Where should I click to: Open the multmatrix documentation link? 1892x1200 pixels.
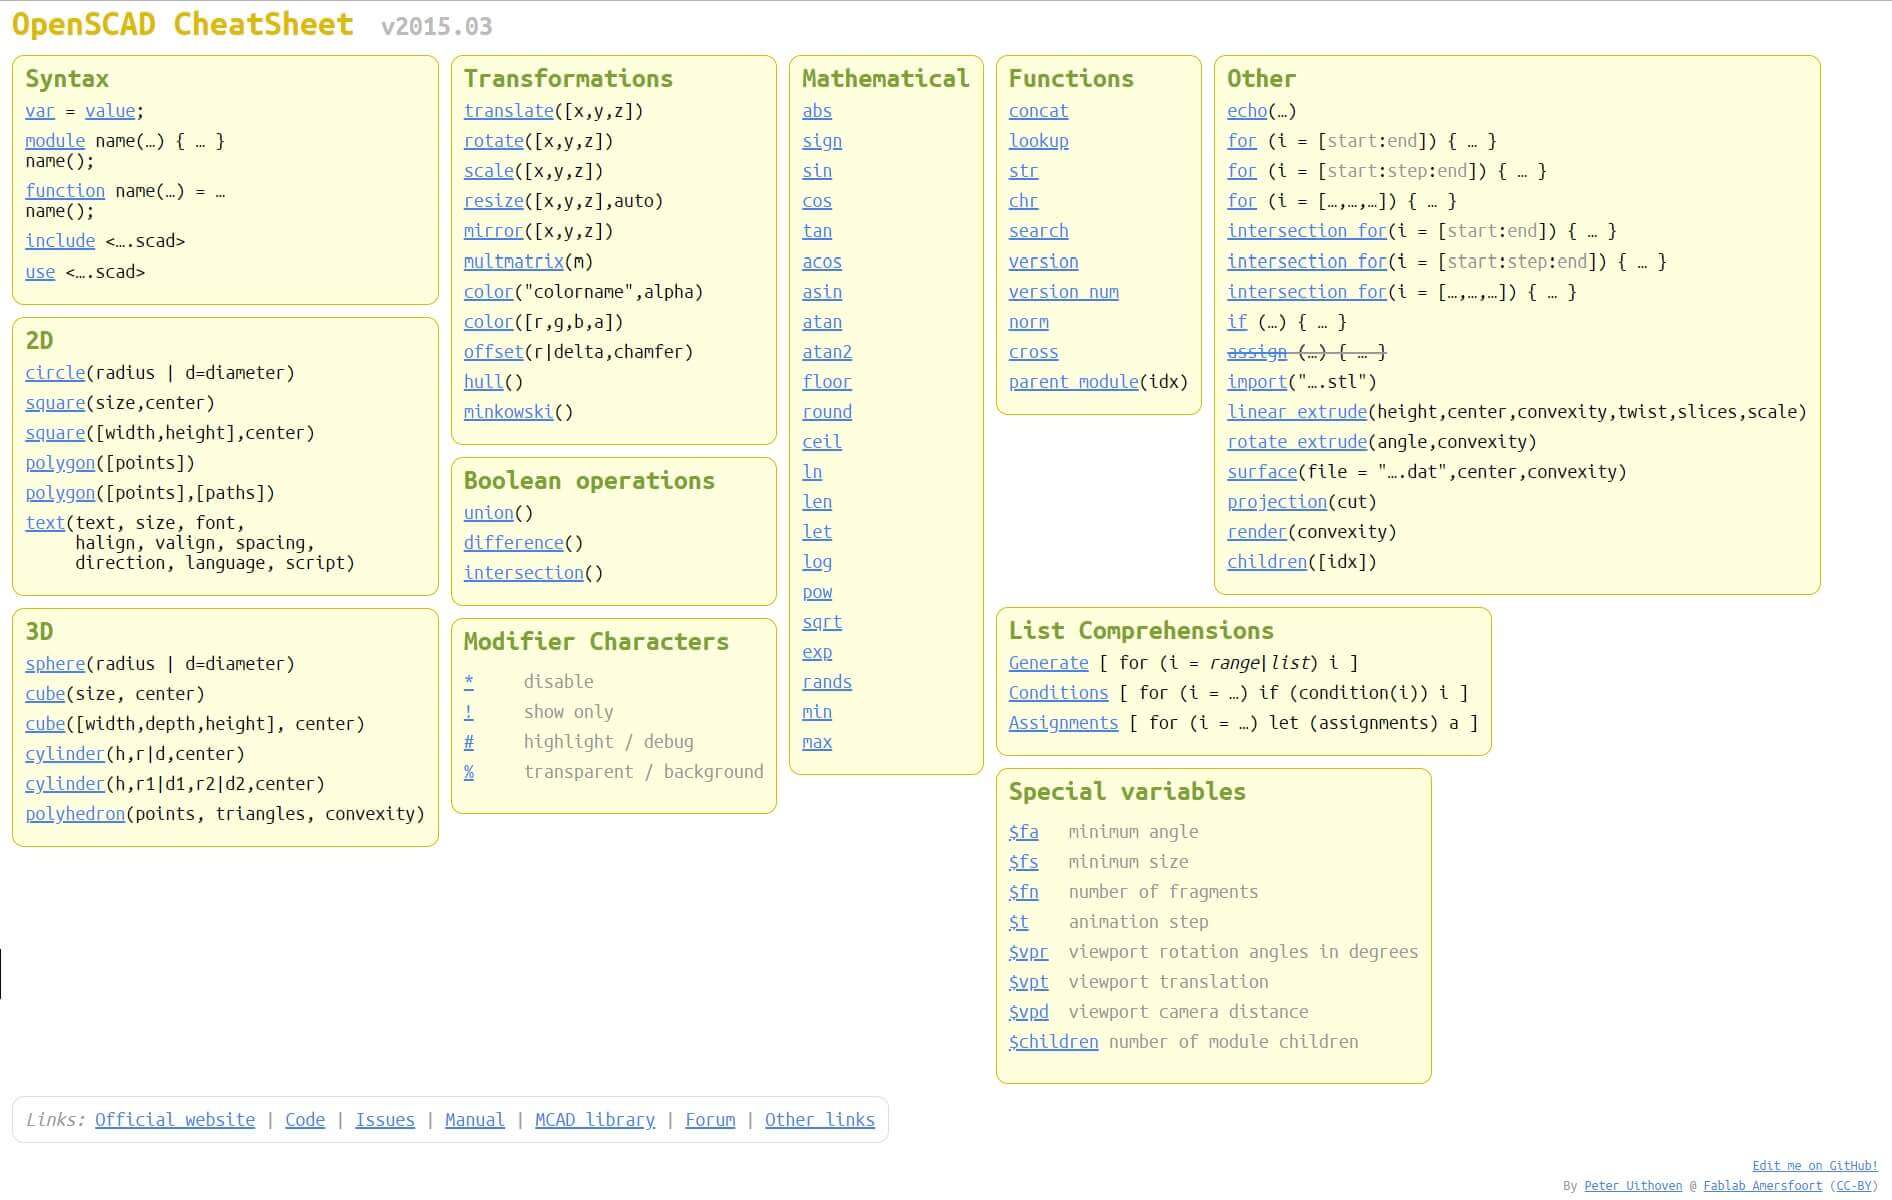click(513, 261)
